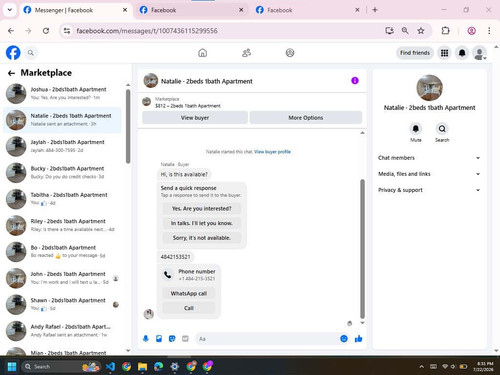Switch to the third Facebook tab
Screen dimensions: 500x375
308,10
